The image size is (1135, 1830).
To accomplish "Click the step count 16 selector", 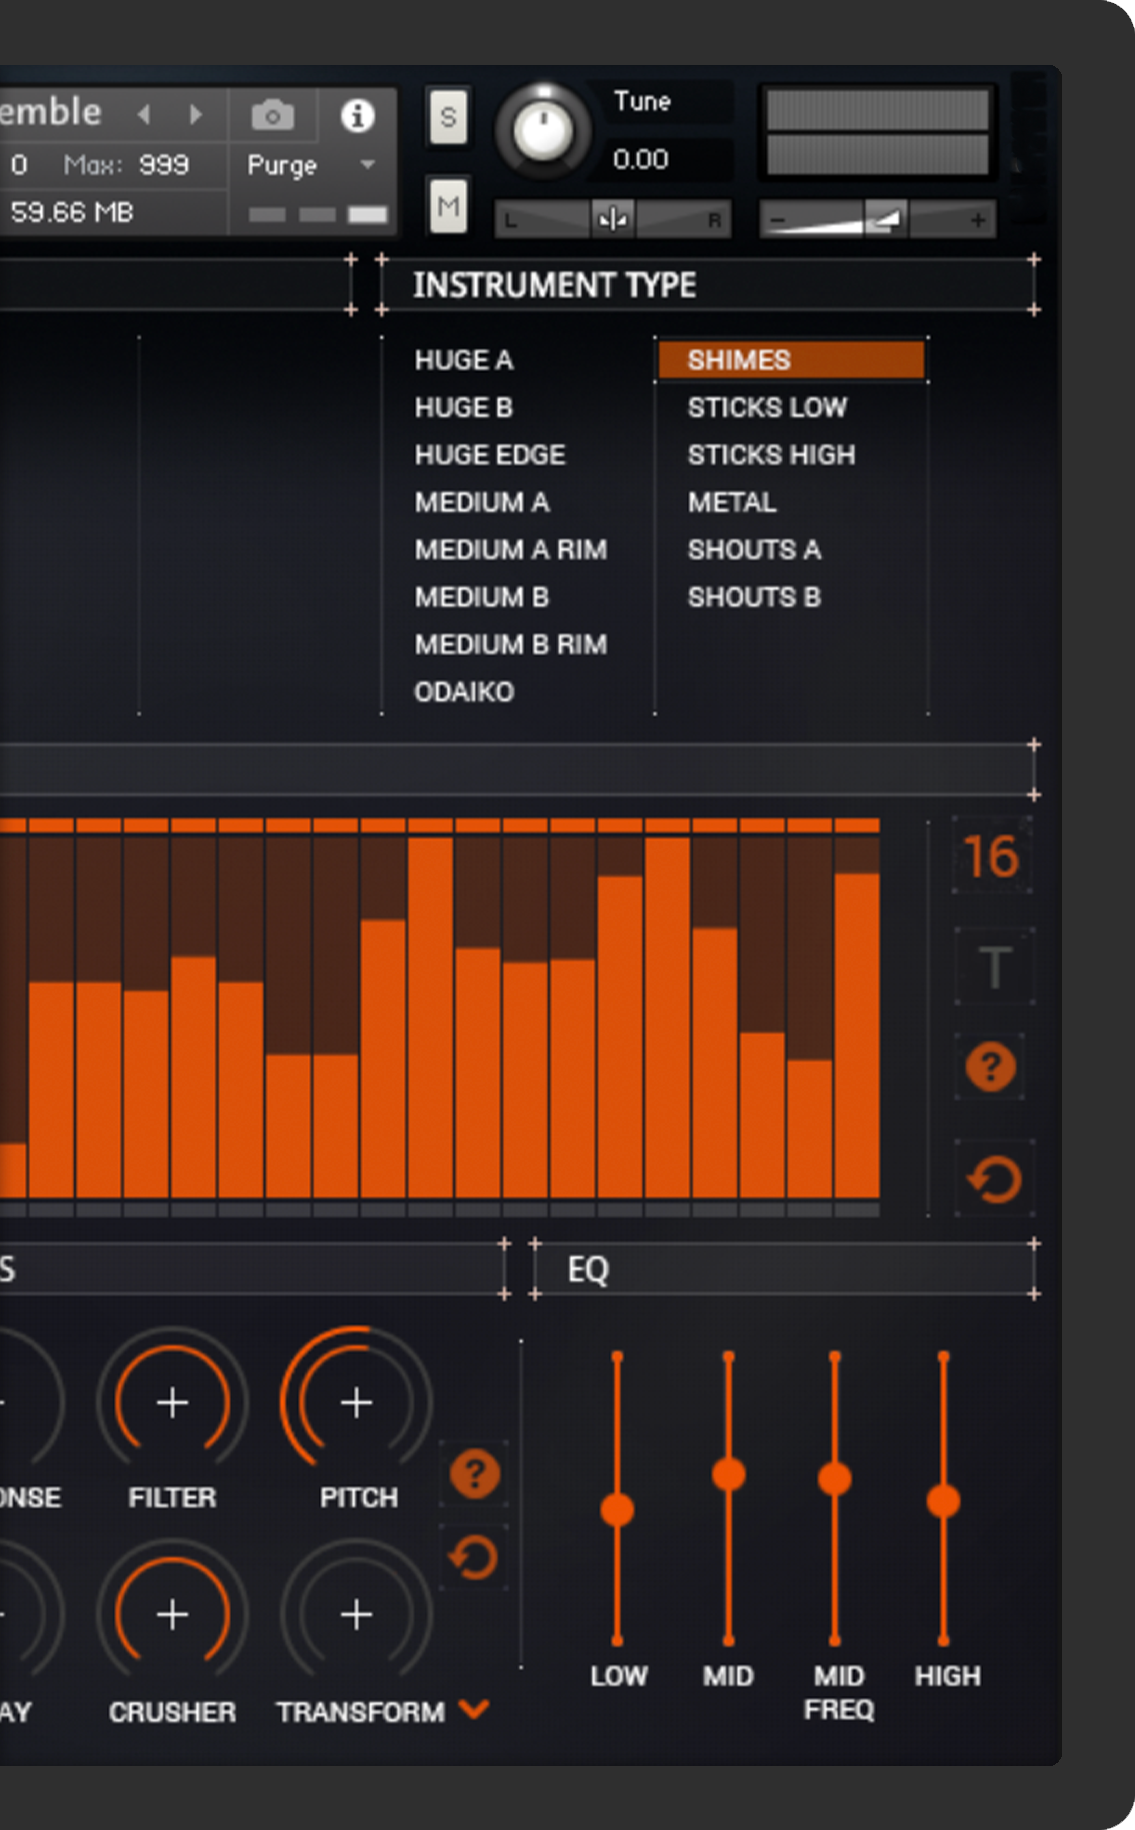I will 991,857.
